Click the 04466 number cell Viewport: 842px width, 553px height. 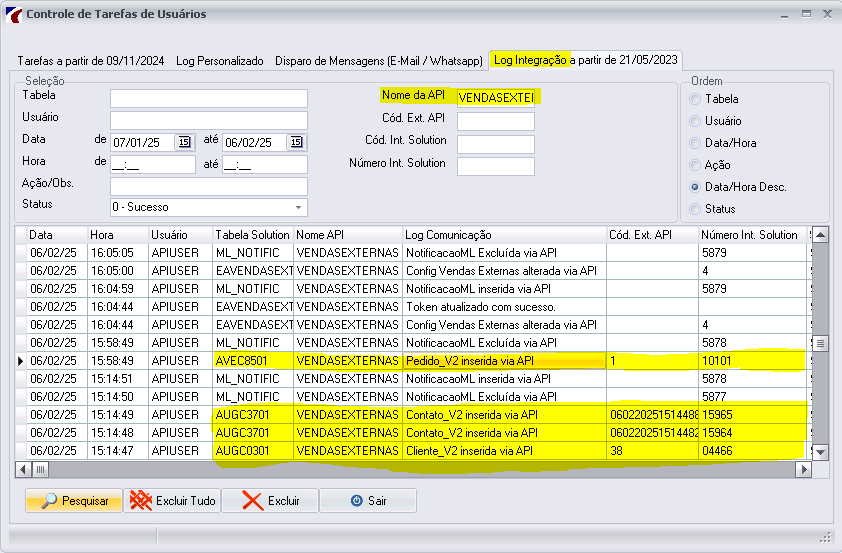click(752, 451)
